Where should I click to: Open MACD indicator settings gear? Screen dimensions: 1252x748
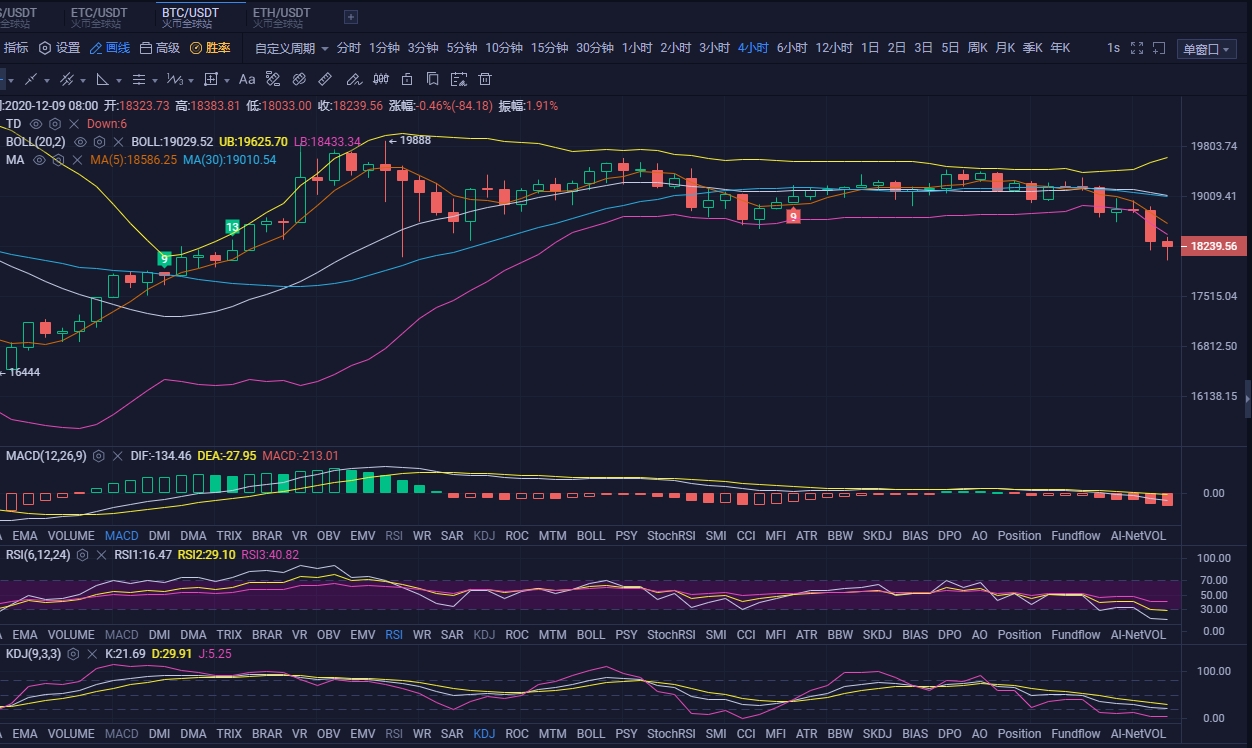(x=99, y=456)
